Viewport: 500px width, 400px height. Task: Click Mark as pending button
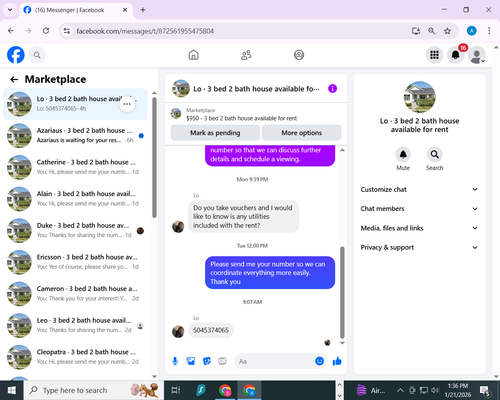pos(215,133)
